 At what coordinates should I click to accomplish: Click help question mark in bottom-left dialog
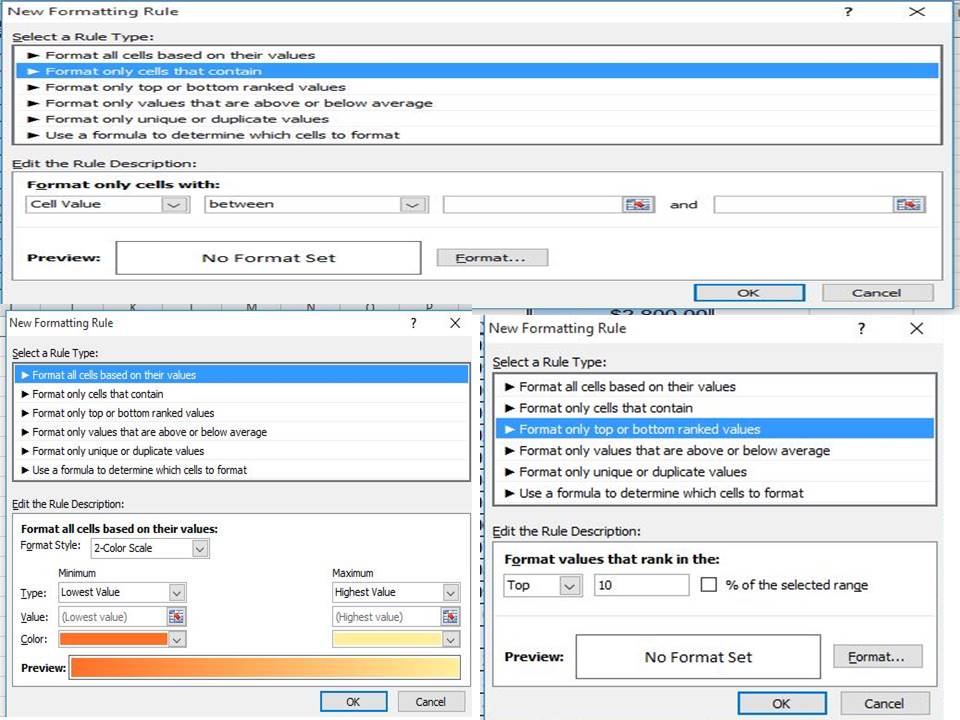413,323
